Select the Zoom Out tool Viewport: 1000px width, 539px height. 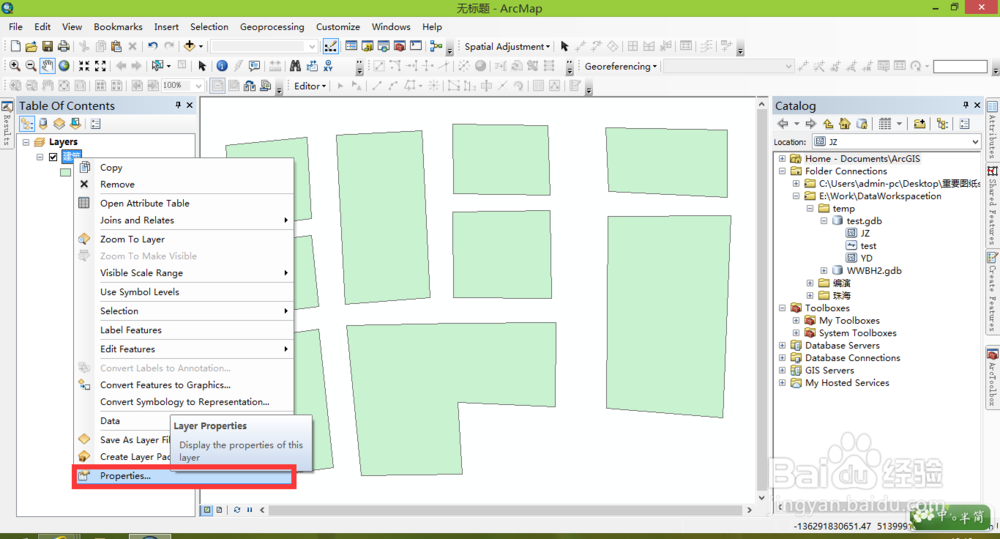click(x=31, y=66)
